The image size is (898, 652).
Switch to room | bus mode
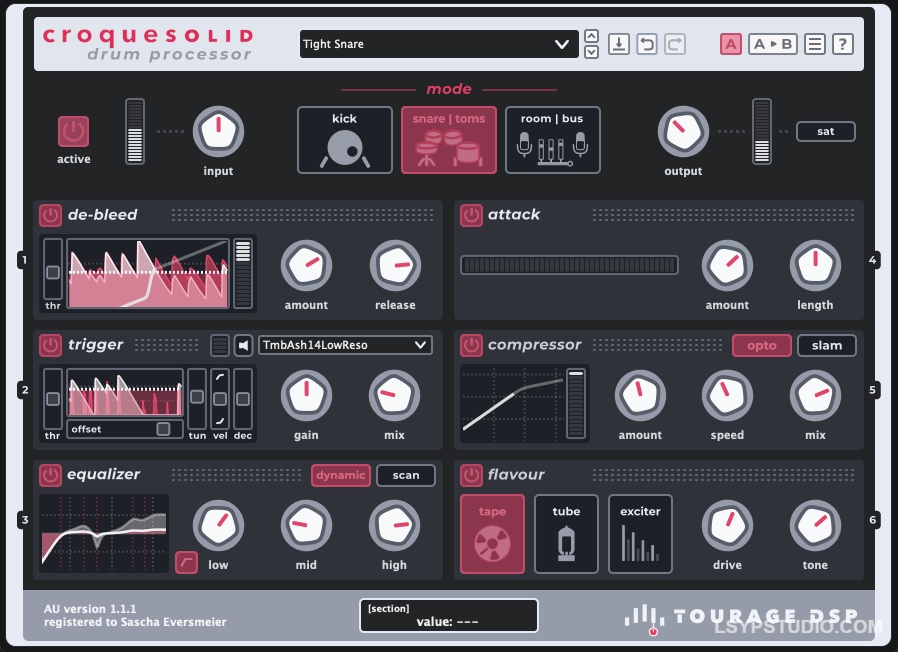point(552,139)
